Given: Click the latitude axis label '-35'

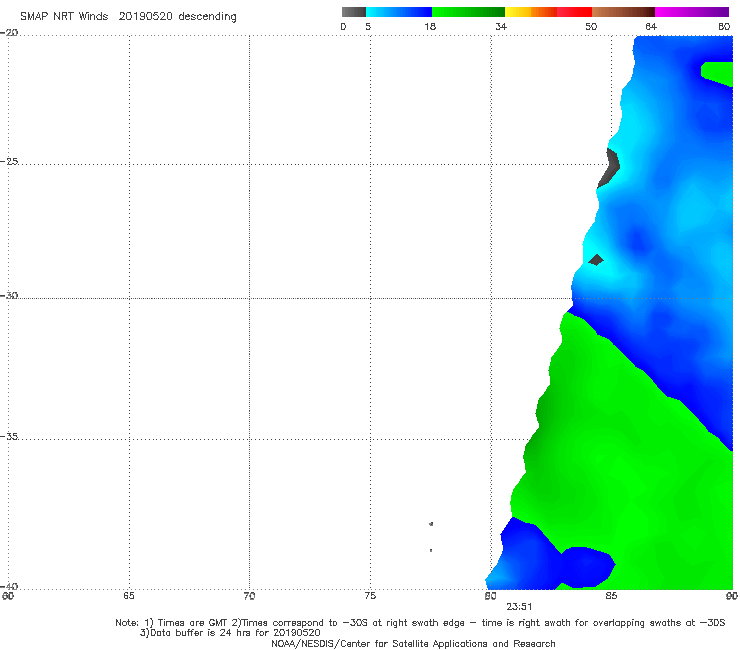Looking at the screenshot, I should 9,436.
